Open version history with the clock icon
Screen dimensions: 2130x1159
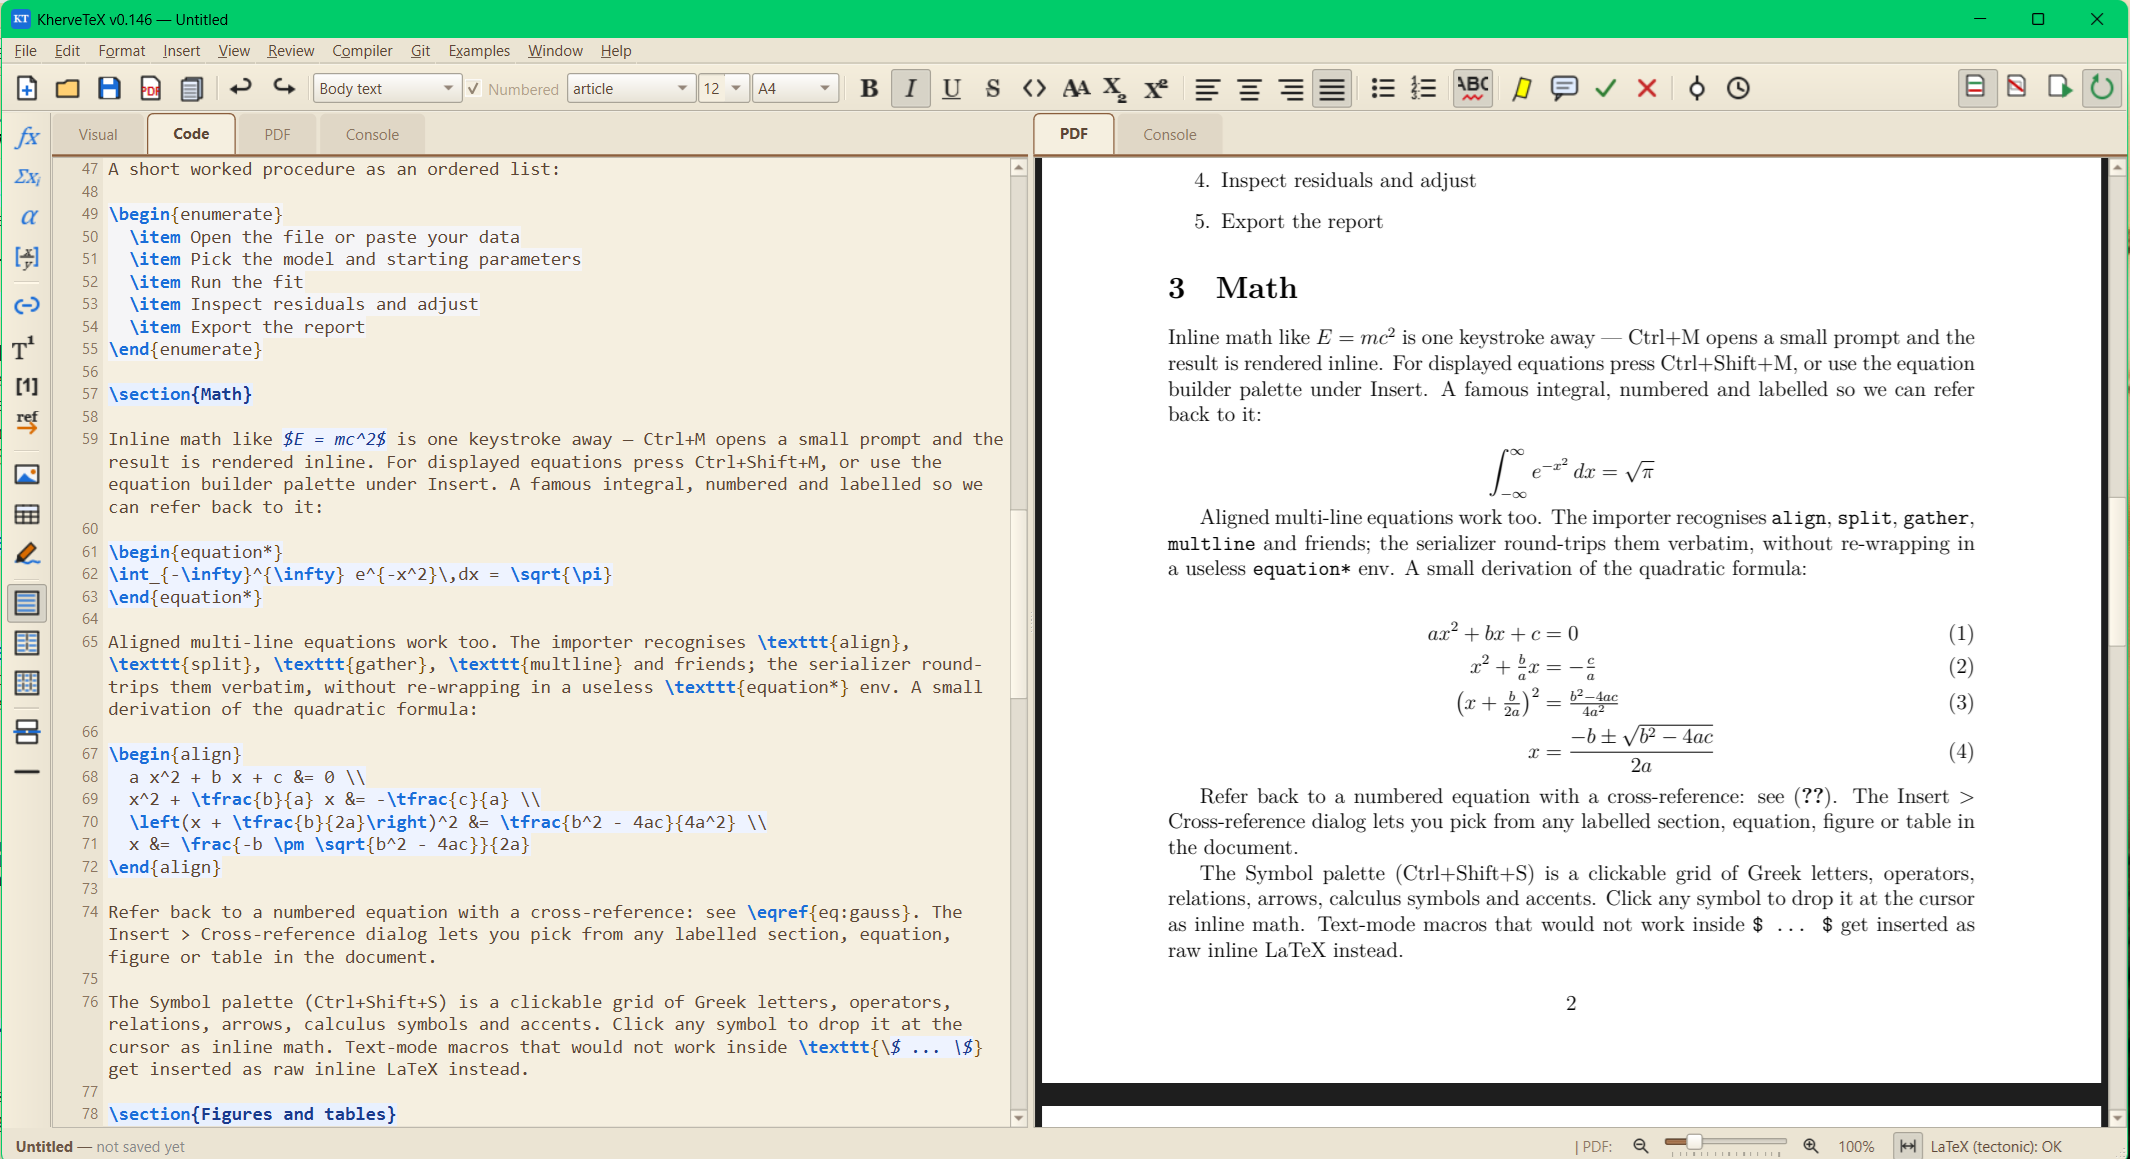[1739, 89]
